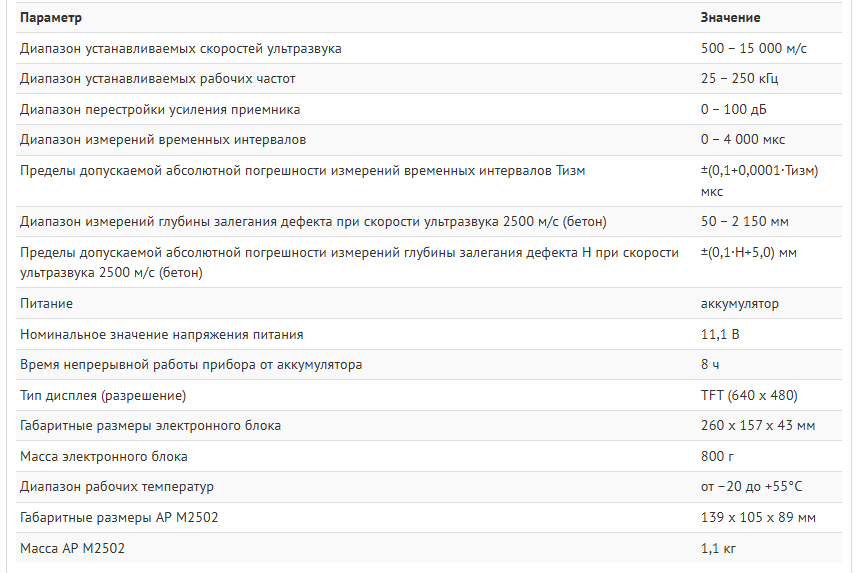Select the "500 – 15 000 м/с" value cell
The height and width of the screenshot is (573, 856).
point(754,48)
